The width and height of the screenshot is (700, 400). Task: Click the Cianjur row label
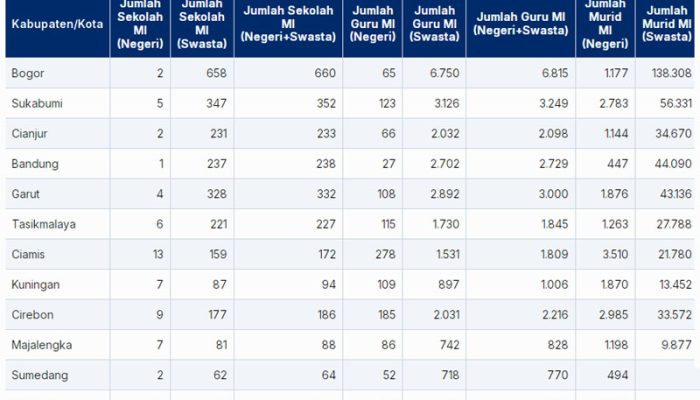[29, 134]
